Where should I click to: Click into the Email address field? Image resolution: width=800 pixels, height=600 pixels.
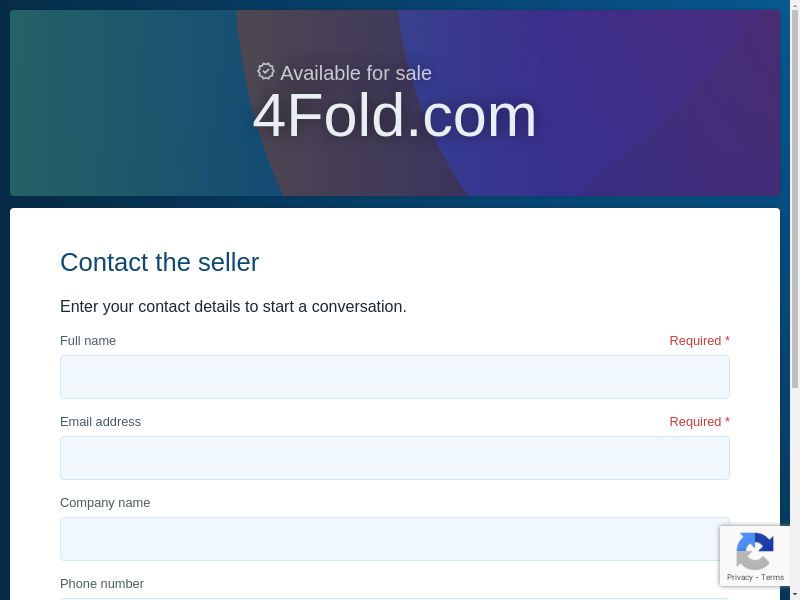(395, 458)
